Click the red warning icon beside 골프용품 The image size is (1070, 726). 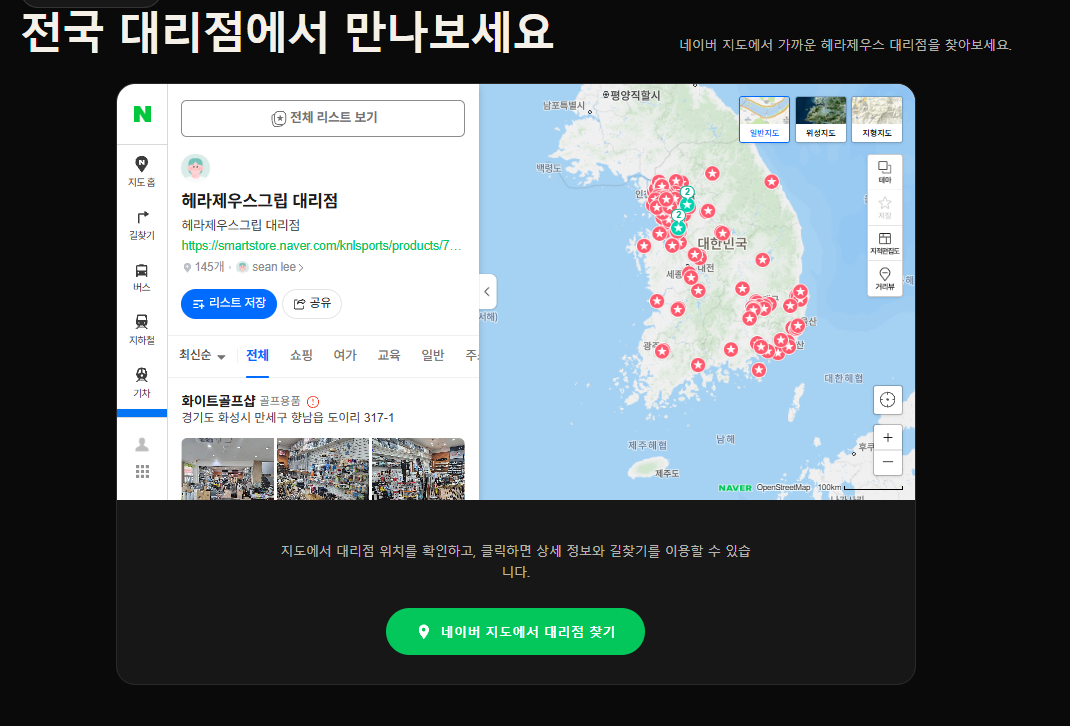click(x=313, y=402)
